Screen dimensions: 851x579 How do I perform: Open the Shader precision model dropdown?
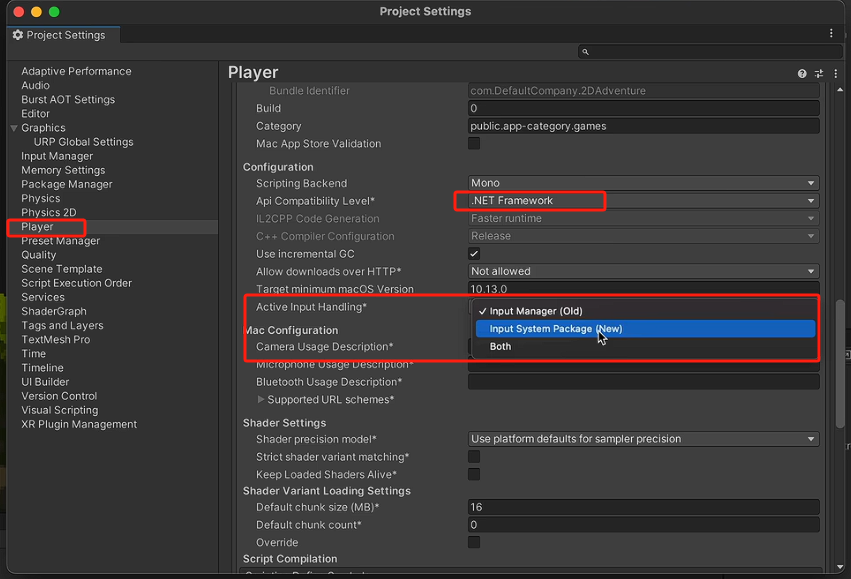click(644, 439)
